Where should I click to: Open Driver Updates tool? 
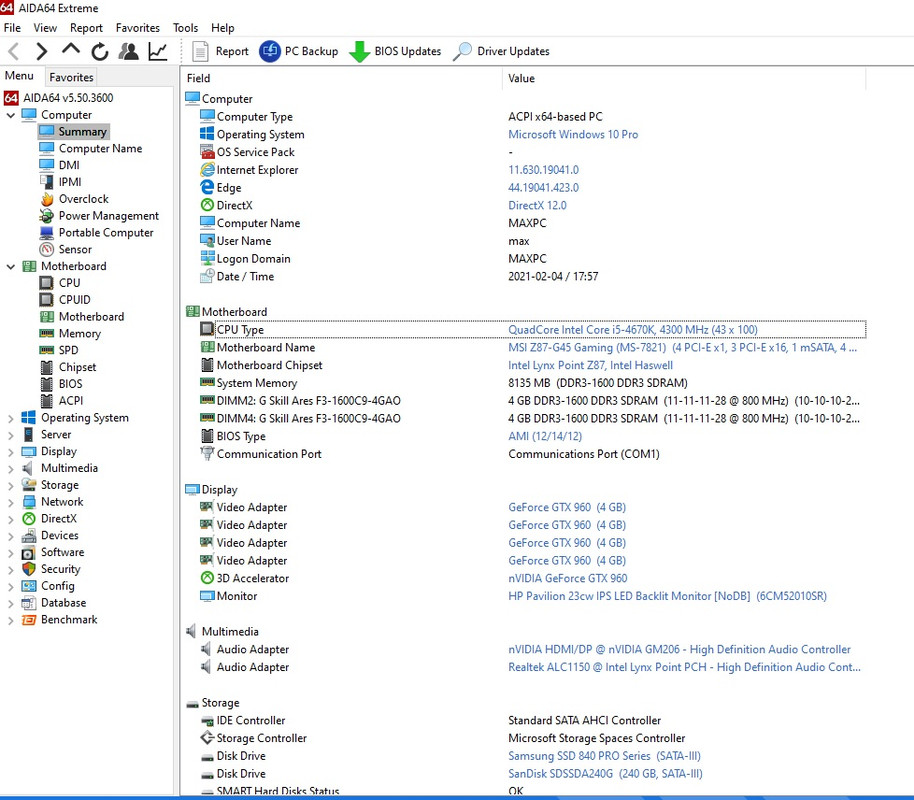(x=501, y=51)
